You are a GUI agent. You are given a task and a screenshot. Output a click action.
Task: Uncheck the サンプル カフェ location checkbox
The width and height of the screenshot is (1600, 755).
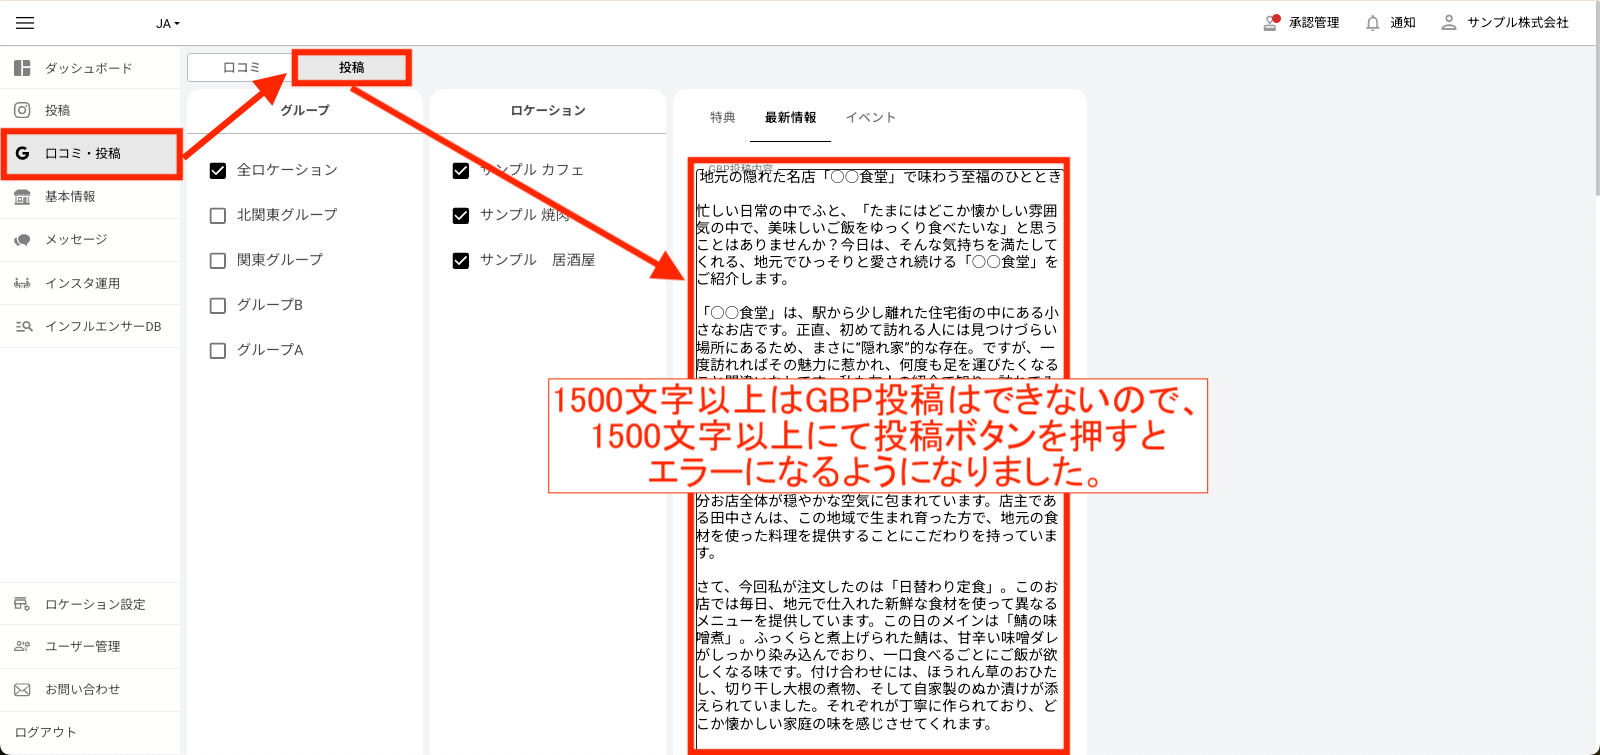pos(461,171)
